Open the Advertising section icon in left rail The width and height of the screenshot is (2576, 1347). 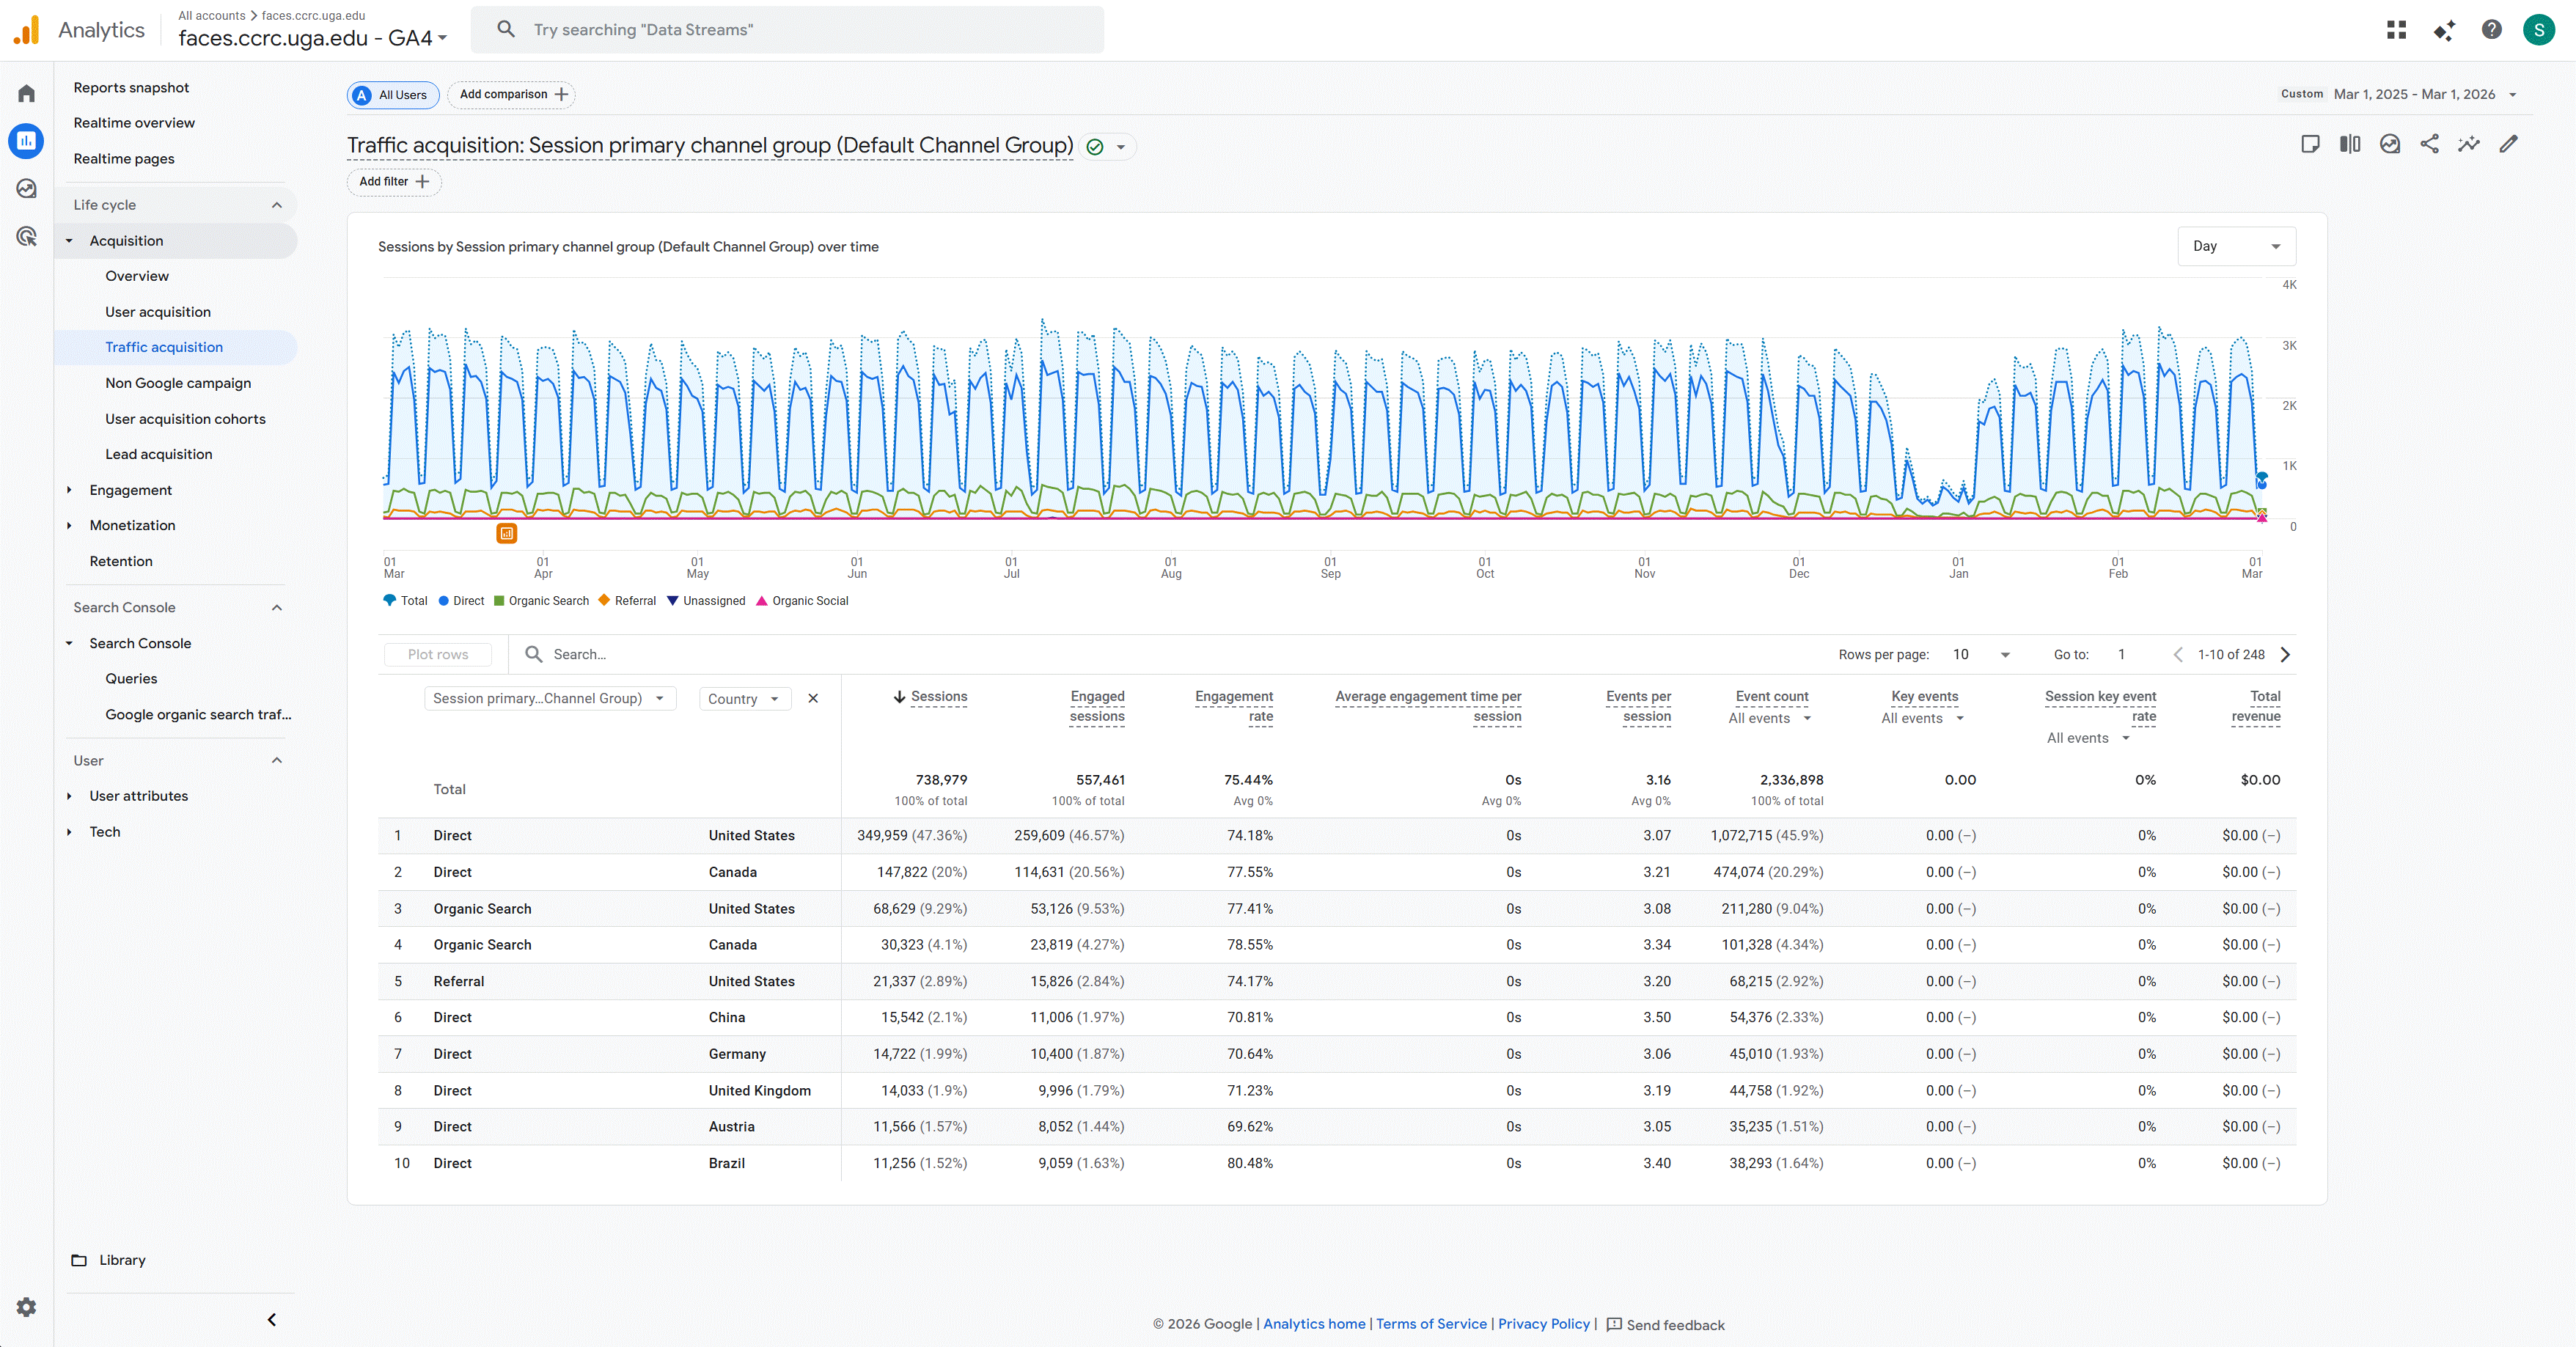27,237
